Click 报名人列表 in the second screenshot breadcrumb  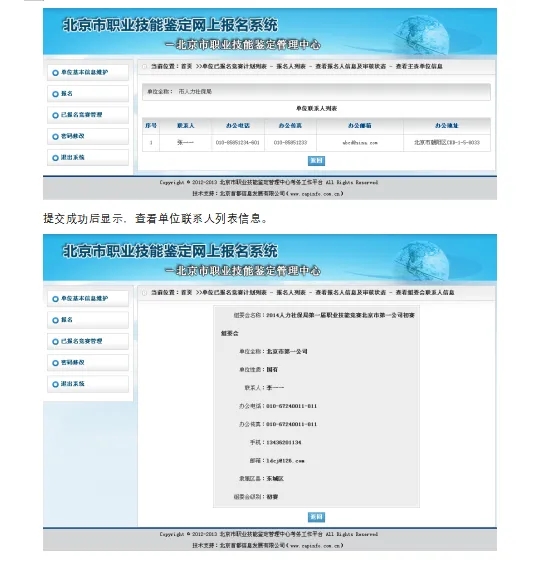point(291,292)
